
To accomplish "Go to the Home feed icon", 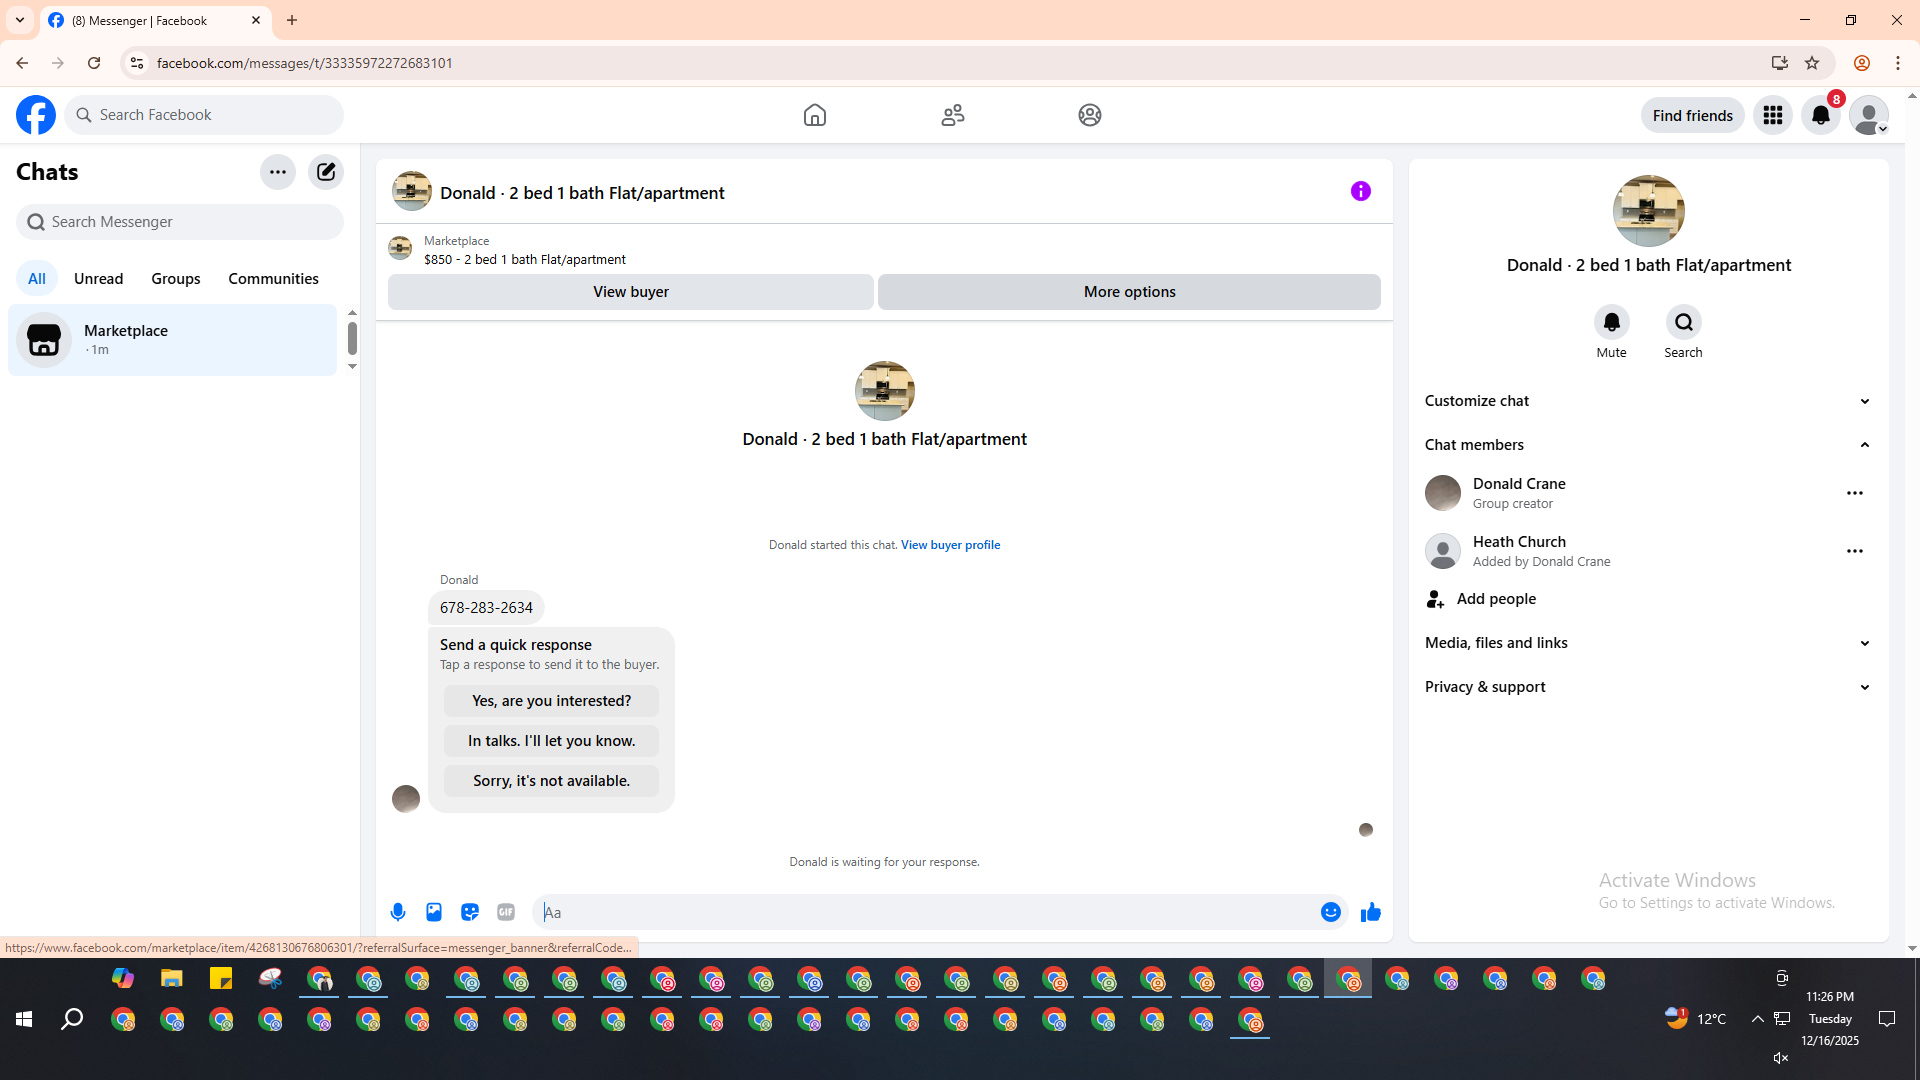I will [815, 115].
